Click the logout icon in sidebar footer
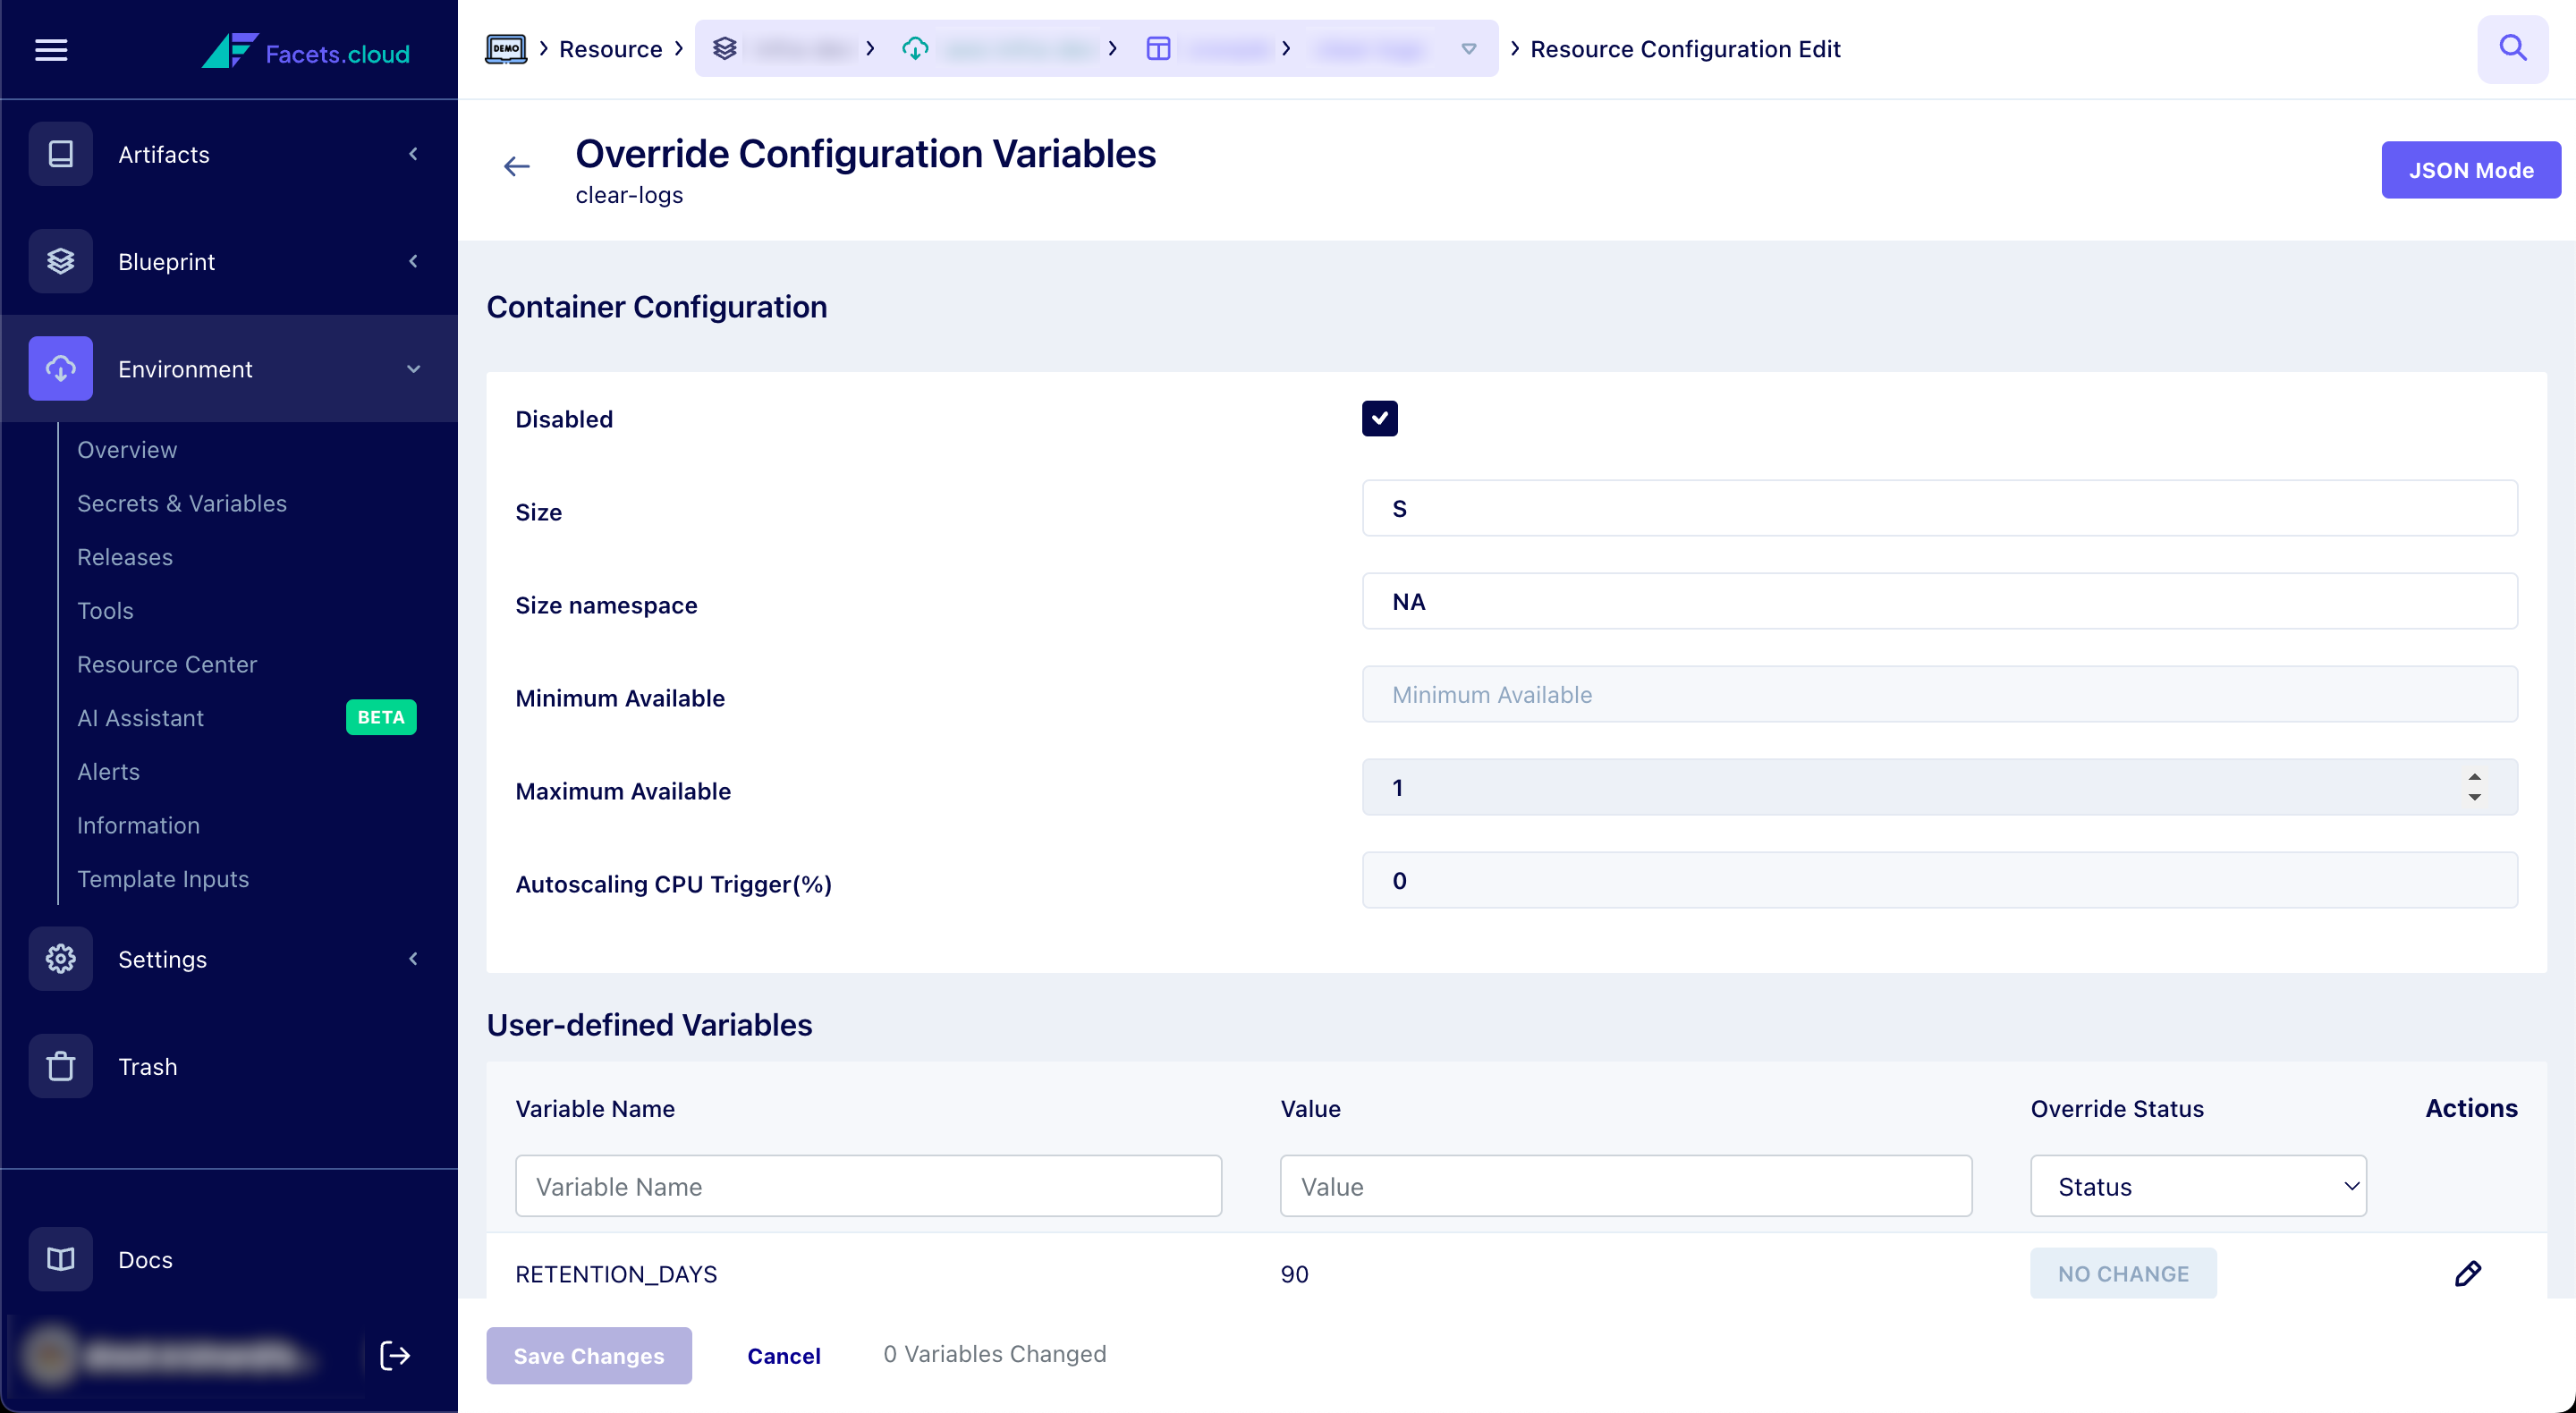The image size is (2576, 1413). coord(395,1355)
